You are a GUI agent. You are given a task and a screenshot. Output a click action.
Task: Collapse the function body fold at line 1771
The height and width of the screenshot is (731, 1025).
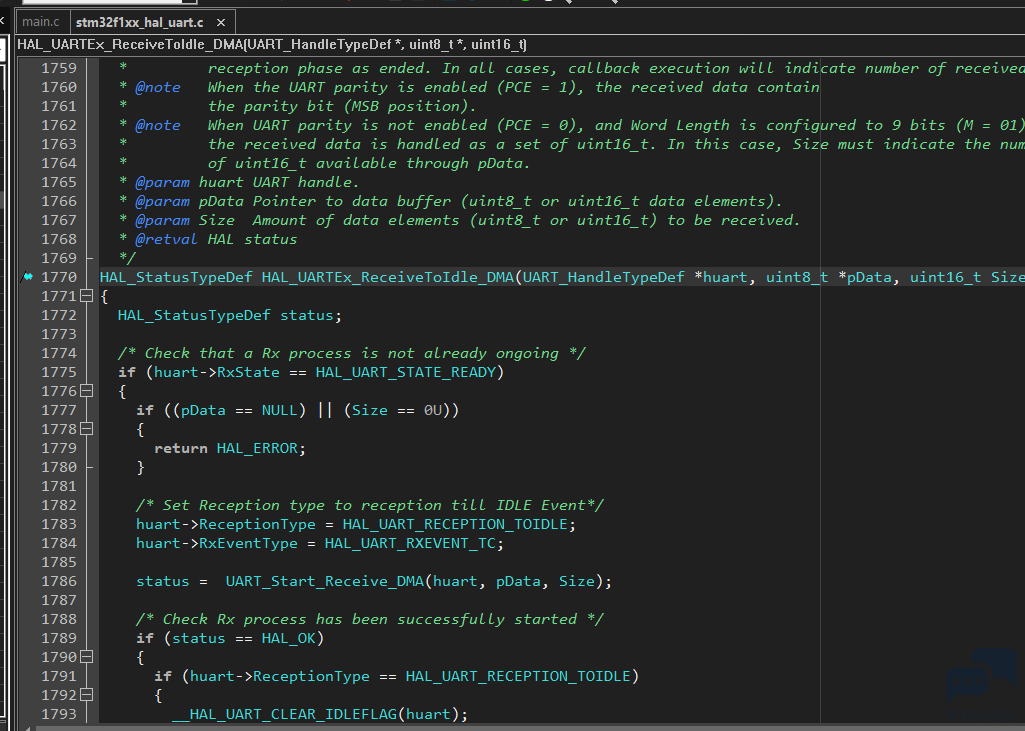86,296
